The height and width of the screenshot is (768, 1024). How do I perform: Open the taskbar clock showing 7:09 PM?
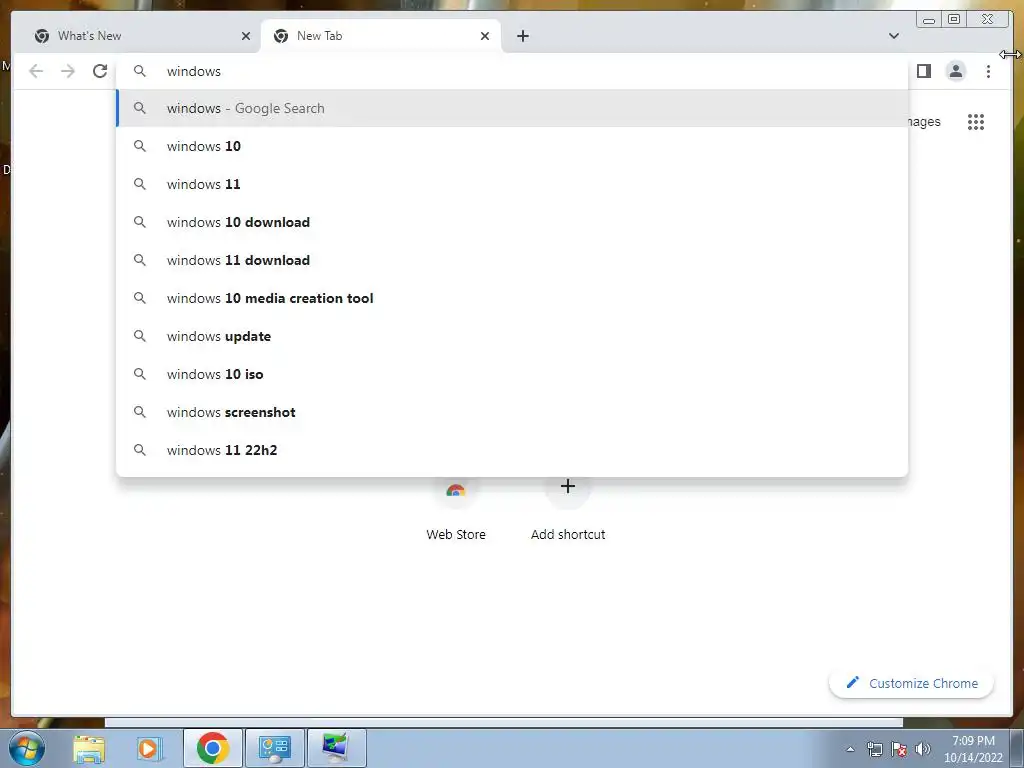tap(973, 749)
